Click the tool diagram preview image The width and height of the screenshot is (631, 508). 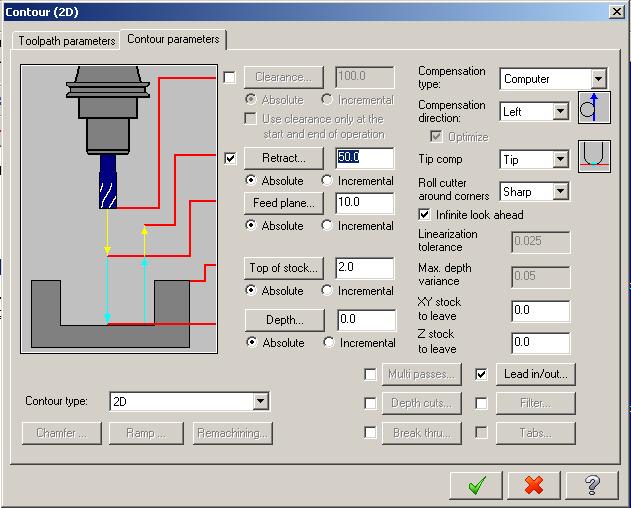(119, 209)
